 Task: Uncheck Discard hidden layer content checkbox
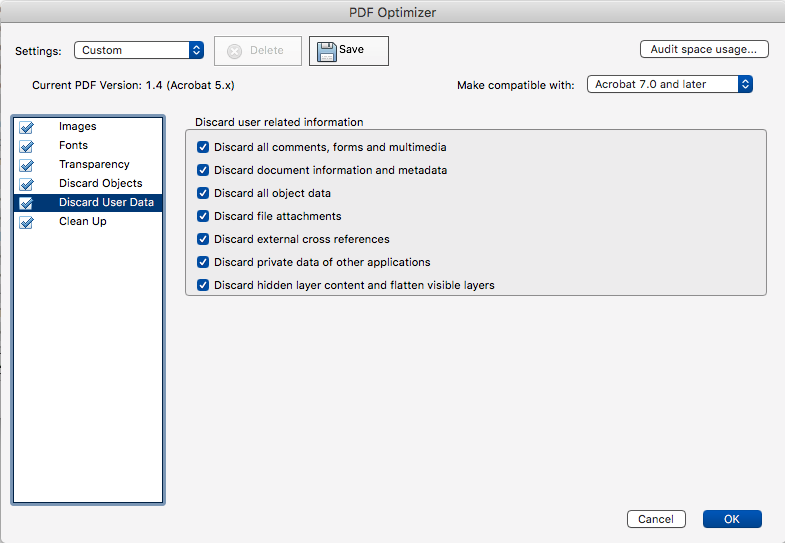pyautogui.click(x=203, y=285)
